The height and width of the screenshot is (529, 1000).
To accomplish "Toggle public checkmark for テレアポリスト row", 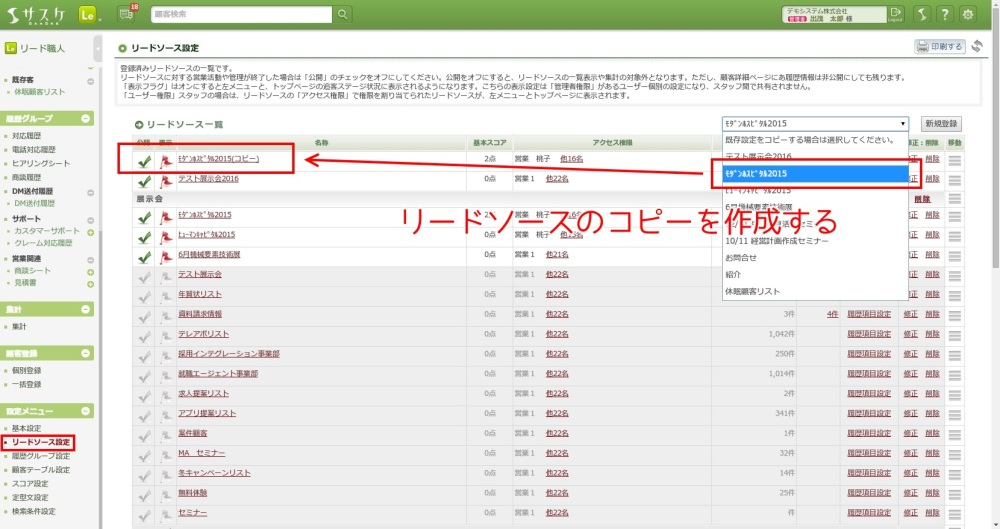I will click(x=145, y=334).
